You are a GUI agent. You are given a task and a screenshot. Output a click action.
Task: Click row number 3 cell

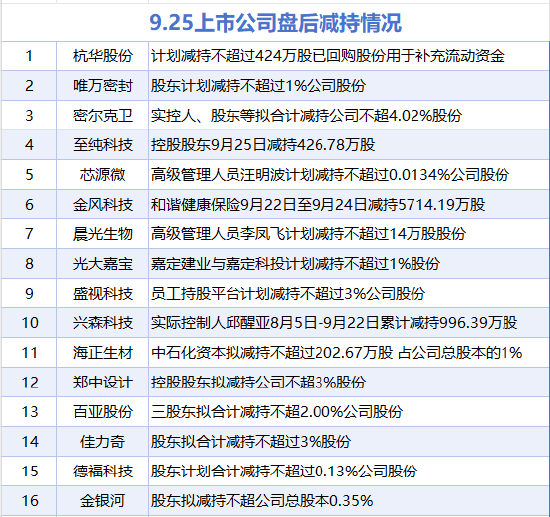coord(29,115)
